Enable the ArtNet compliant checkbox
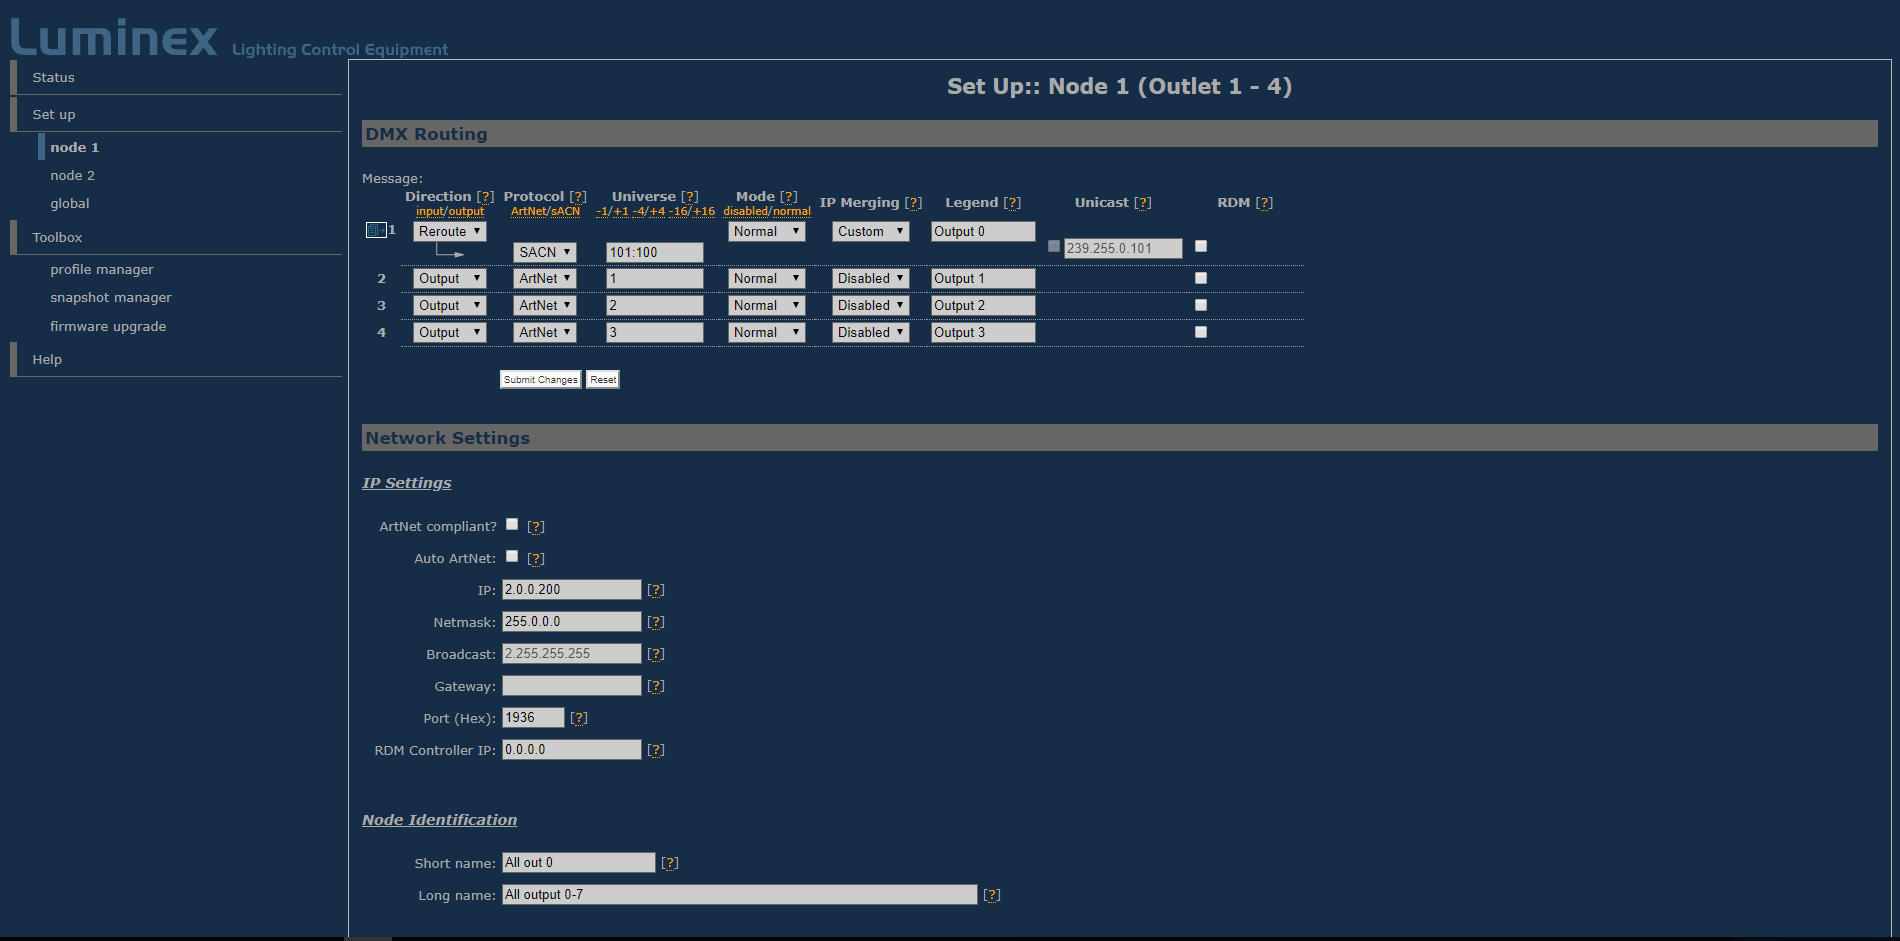 512,524
